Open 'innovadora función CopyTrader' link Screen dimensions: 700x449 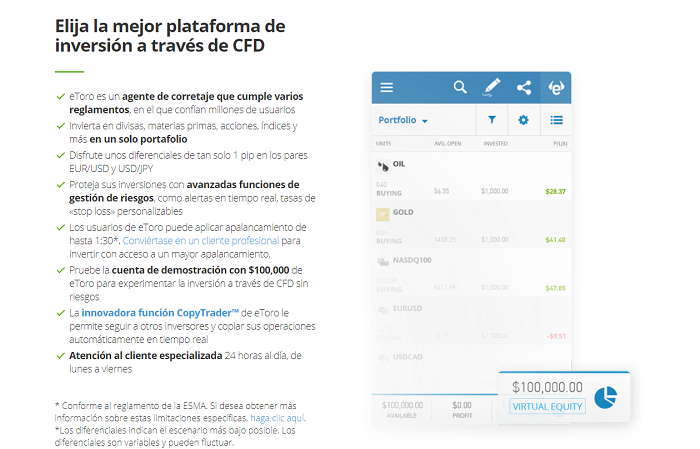(160, 313)
